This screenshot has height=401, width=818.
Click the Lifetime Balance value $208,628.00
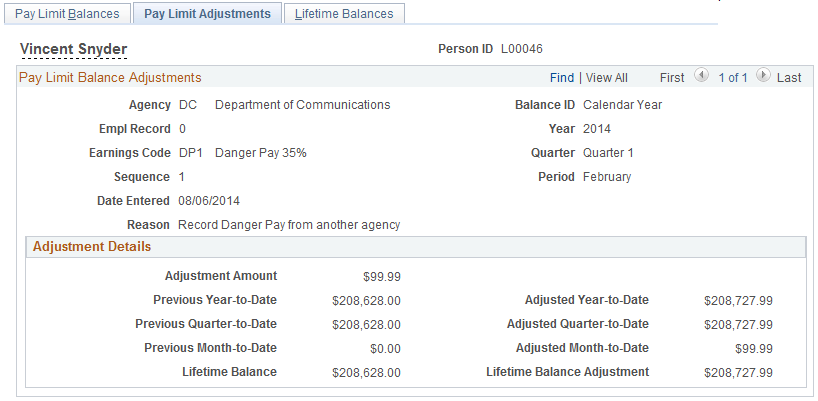(x=366, y=373)
